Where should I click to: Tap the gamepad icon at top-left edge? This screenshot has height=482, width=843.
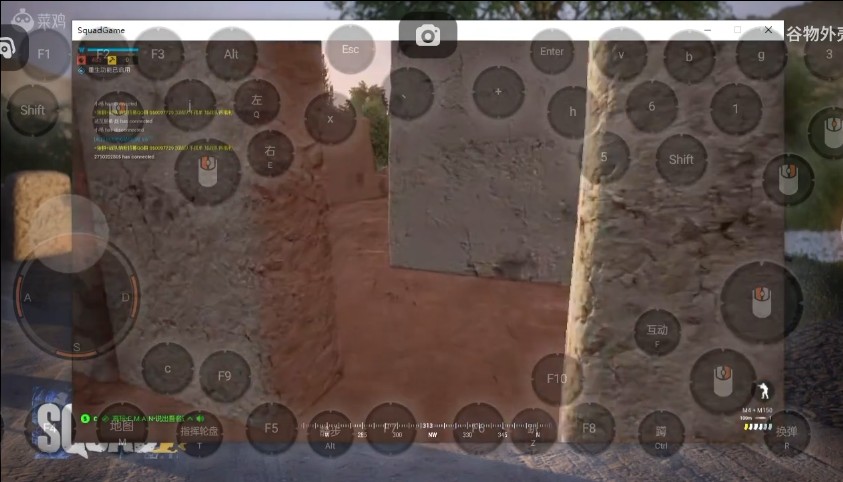coord(6,47)
